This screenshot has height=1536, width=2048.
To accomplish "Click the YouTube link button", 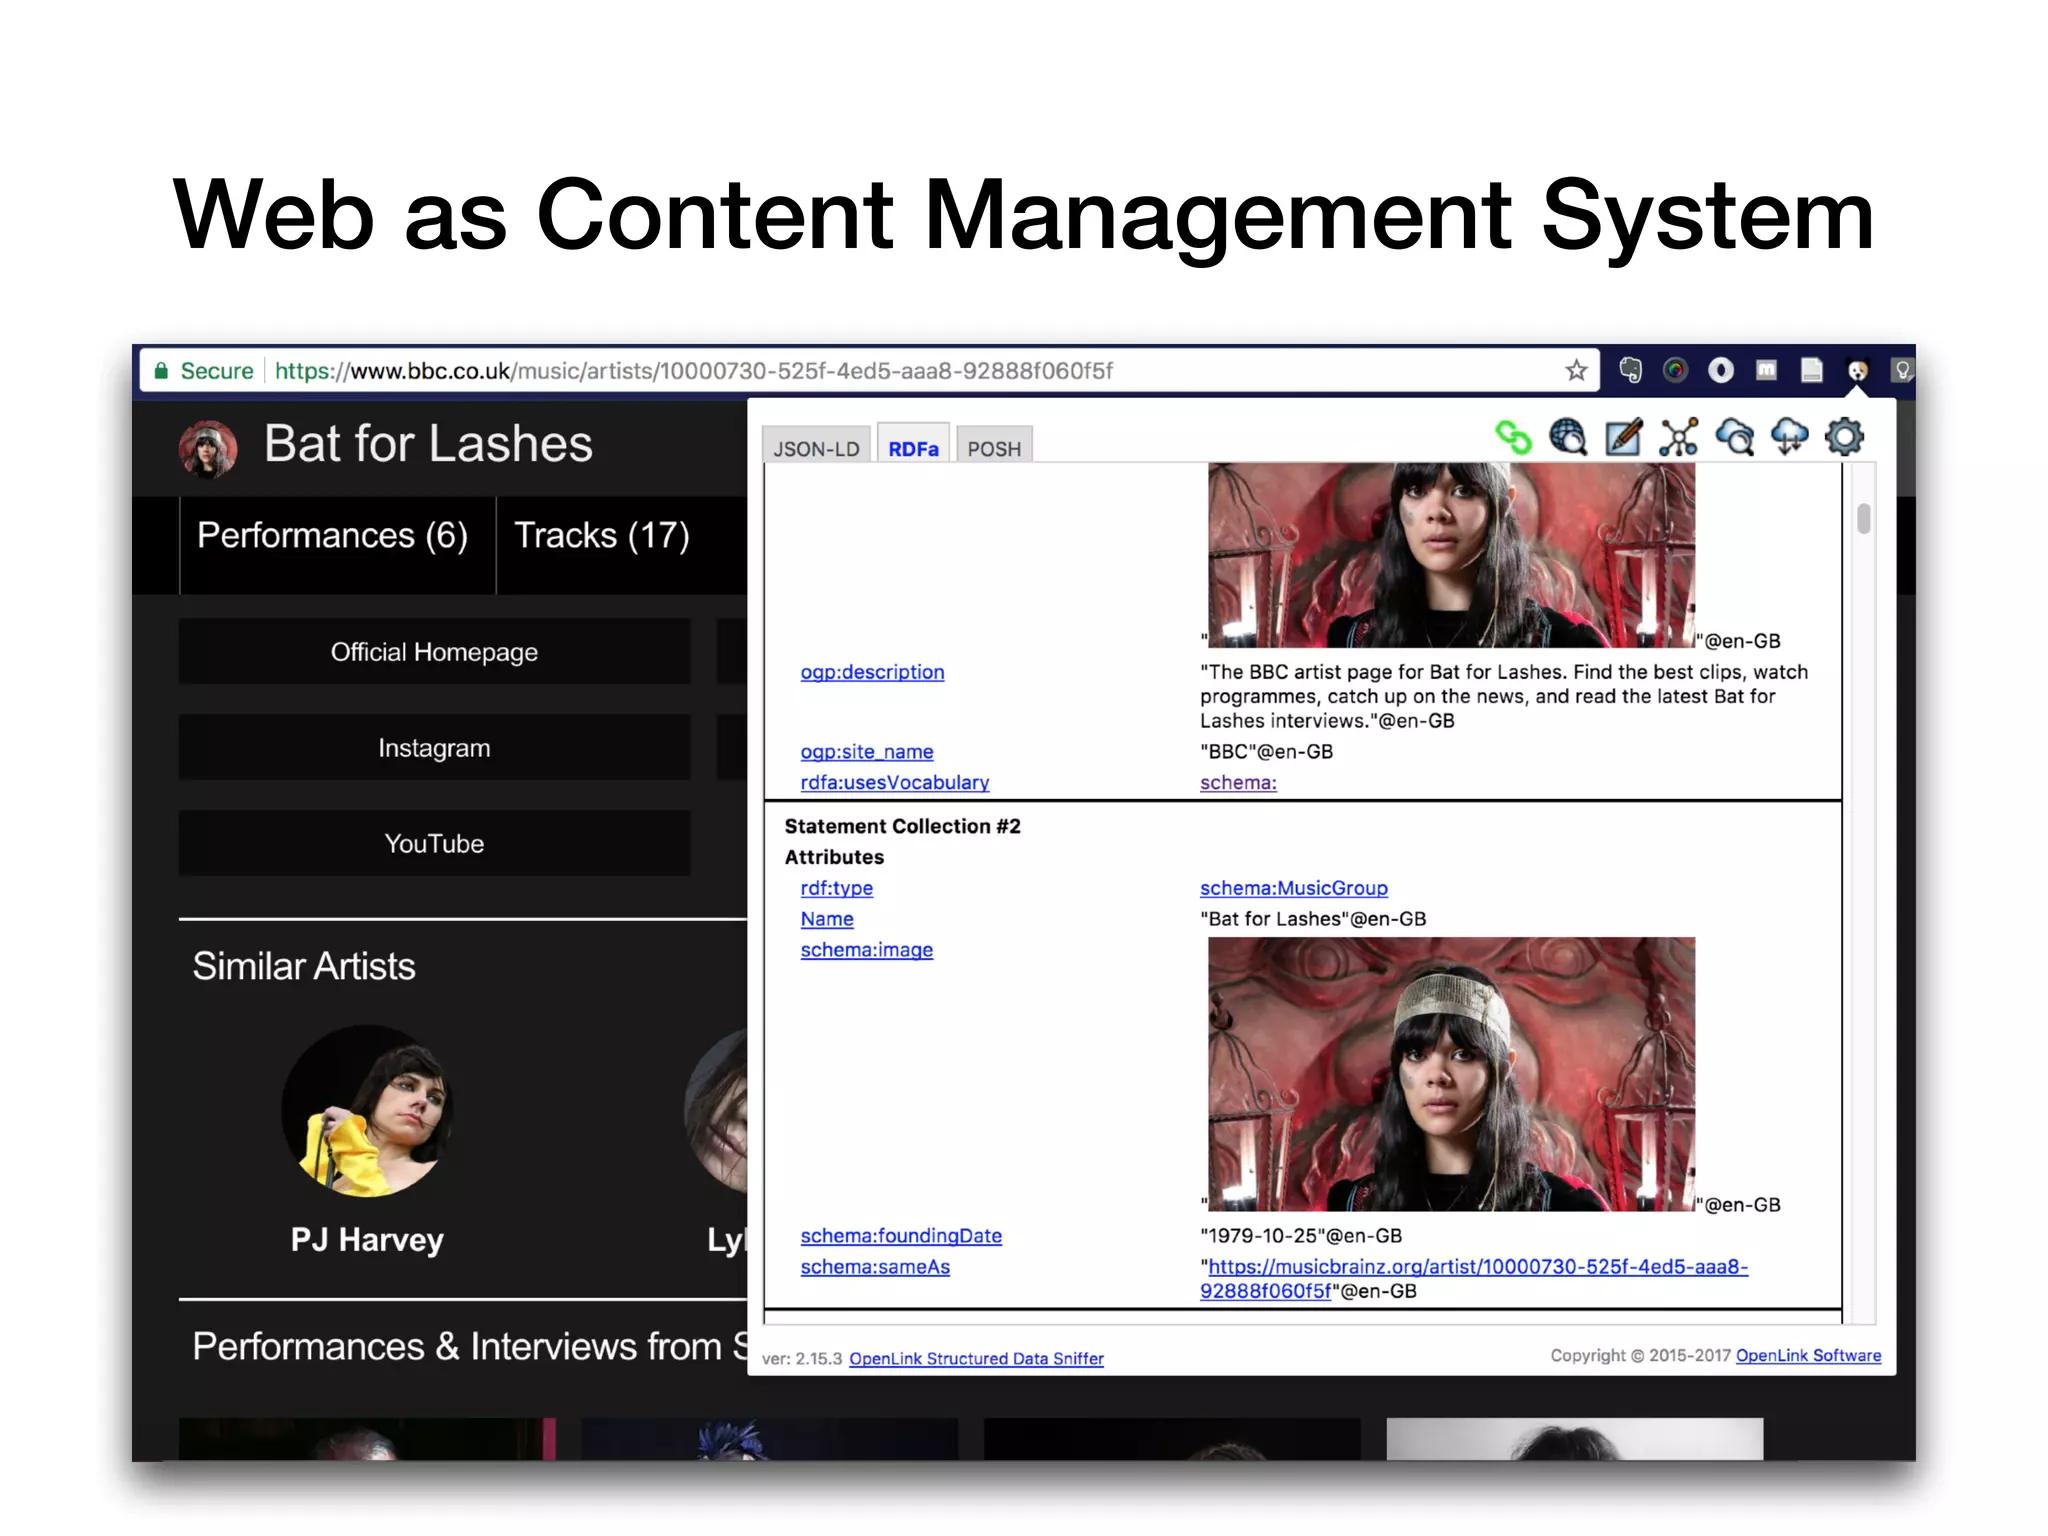I will pos(434,844).
